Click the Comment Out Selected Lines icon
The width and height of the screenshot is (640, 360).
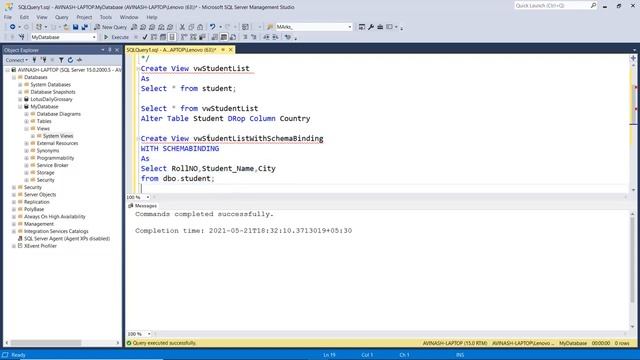(245, 37)
